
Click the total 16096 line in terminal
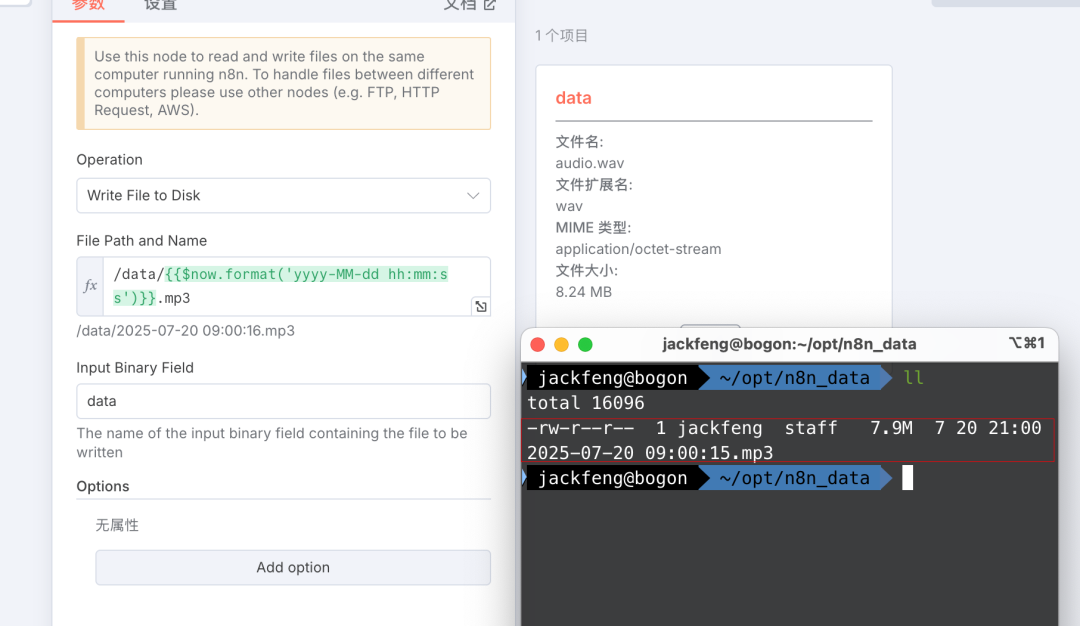point(585,404)
